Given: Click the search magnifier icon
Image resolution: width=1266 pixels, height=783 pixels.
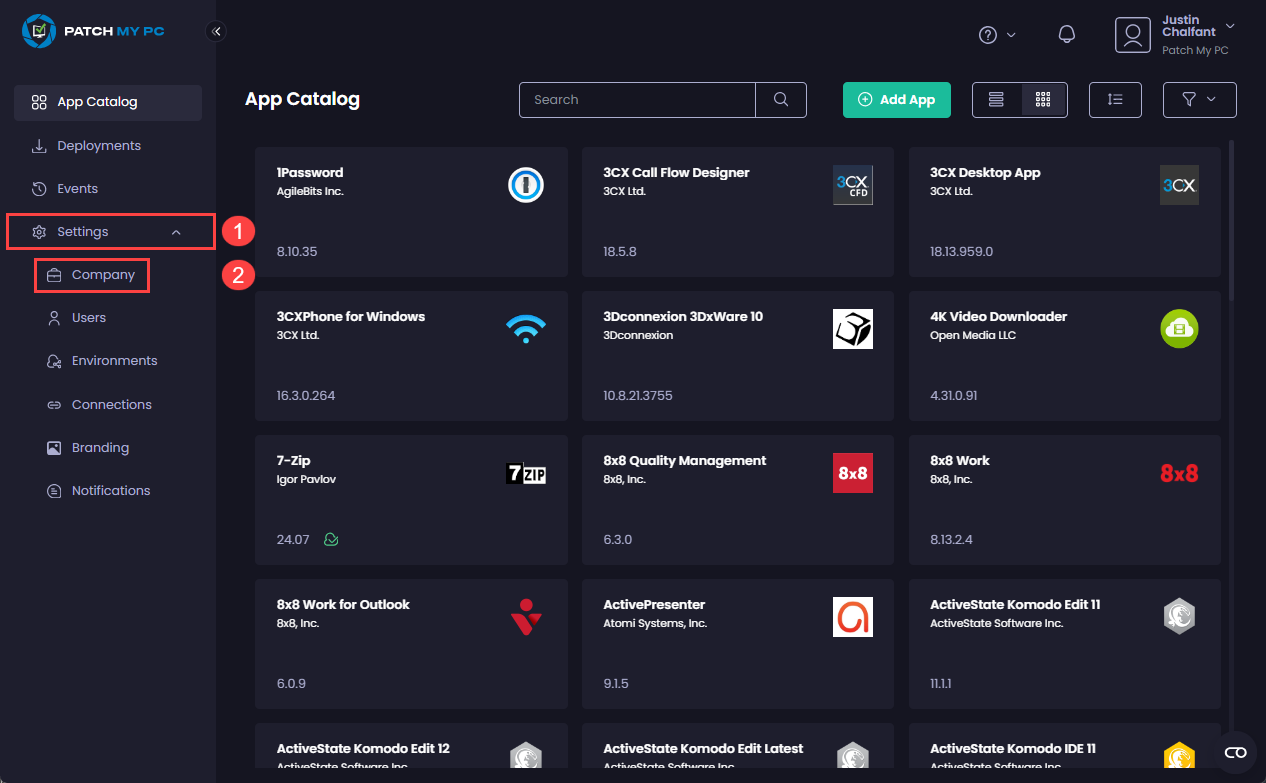Looking at the screenshot, I should click(780, 99).
